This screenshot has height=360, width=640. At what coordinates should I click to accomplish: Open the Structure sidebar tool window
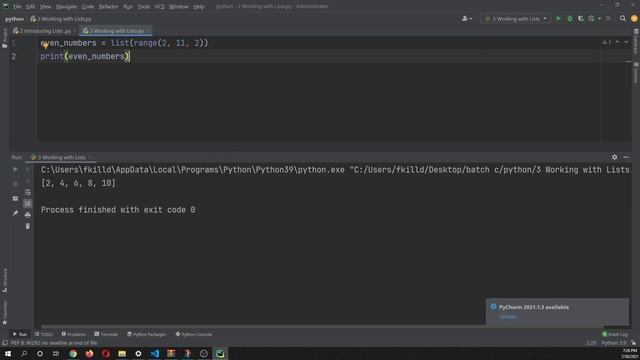[4, 280]
